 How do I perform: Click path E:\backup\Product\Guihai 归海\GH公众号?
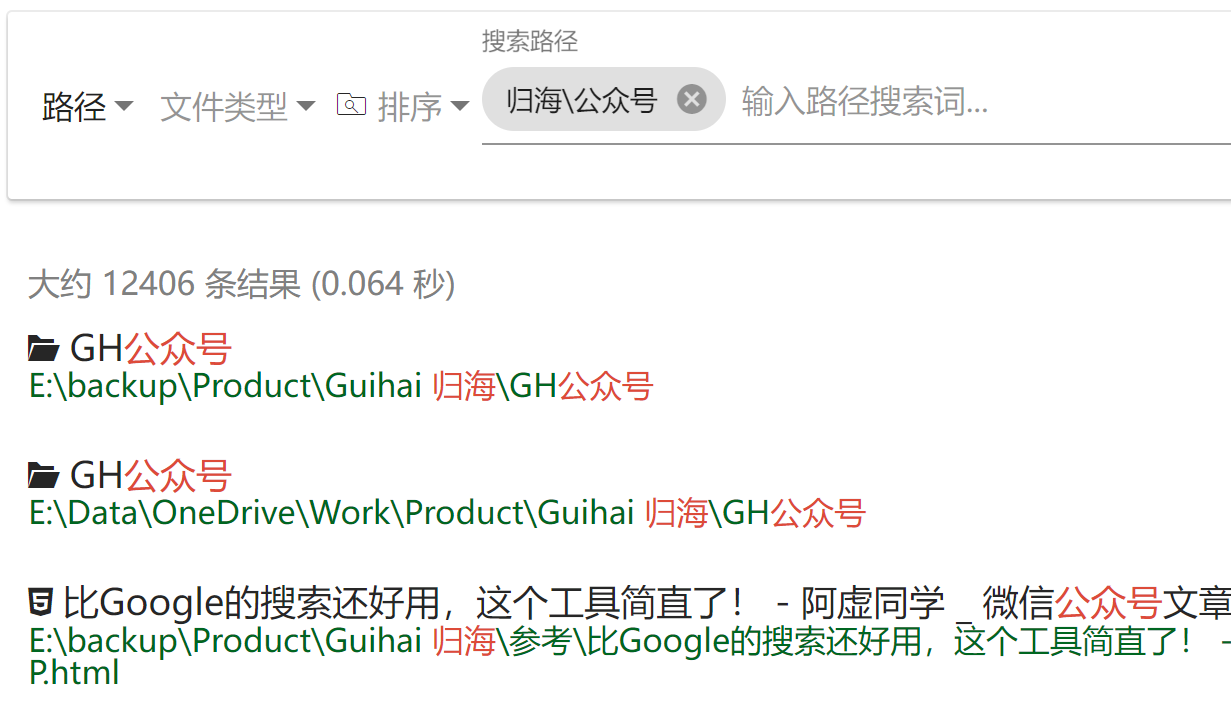click(x=342, y=386)
